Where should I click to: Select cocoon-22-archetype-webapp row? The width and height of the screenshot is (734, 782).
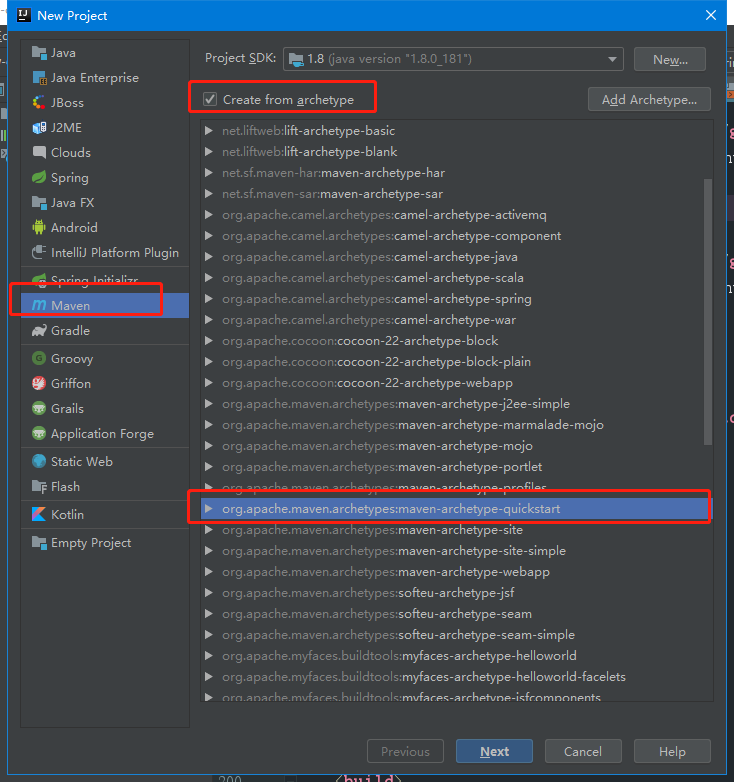coord(457,383)
